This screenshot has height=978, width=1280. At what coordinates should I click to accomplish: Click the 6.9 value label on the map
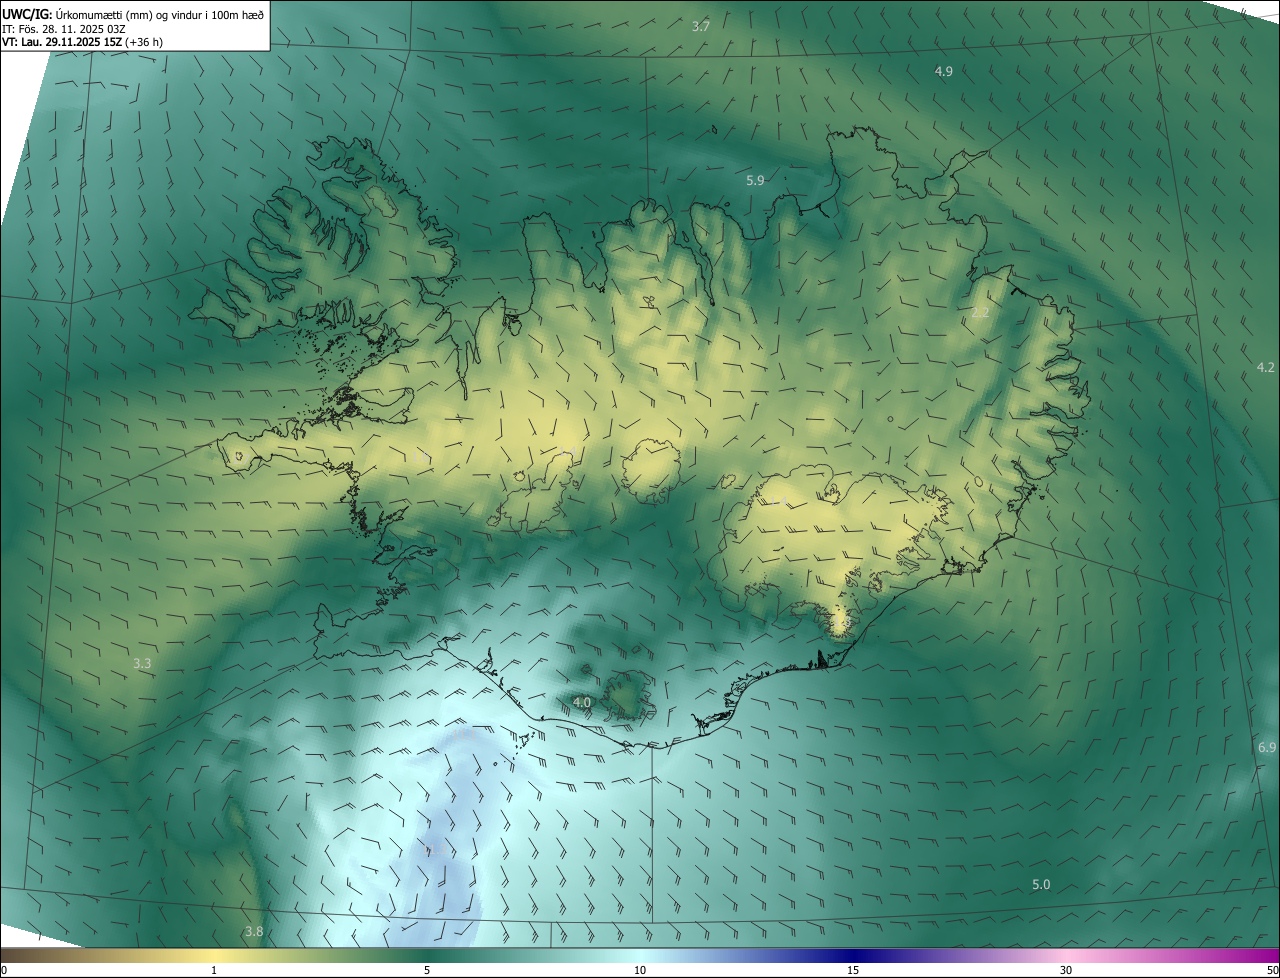1267,747
